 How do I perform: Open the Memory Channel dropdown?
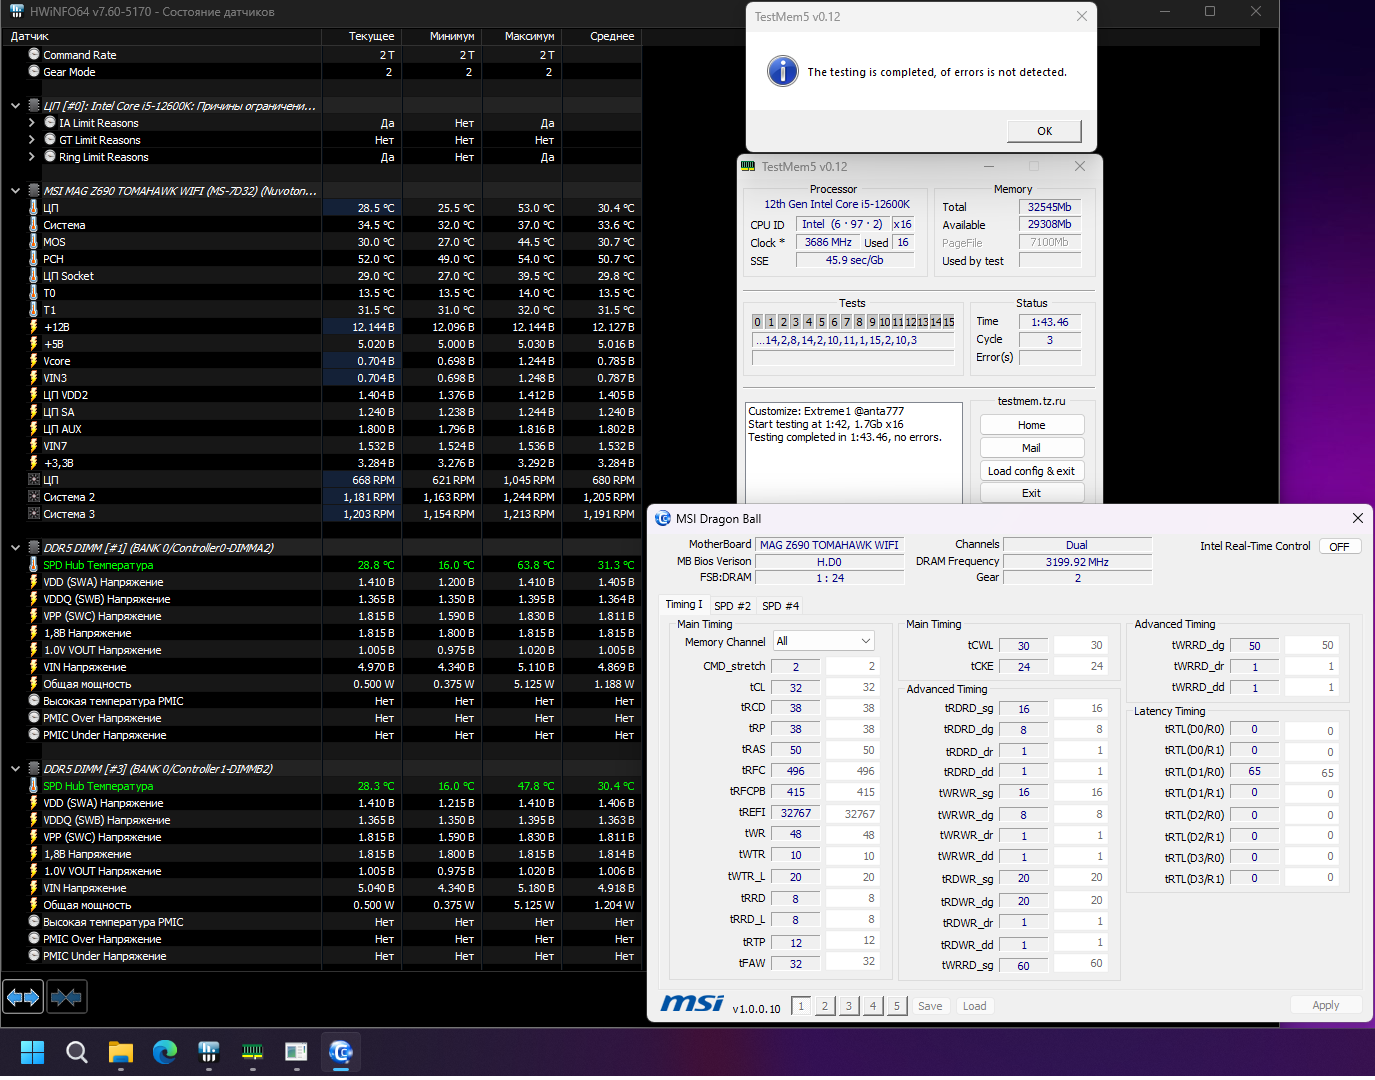tap(824, 641)
